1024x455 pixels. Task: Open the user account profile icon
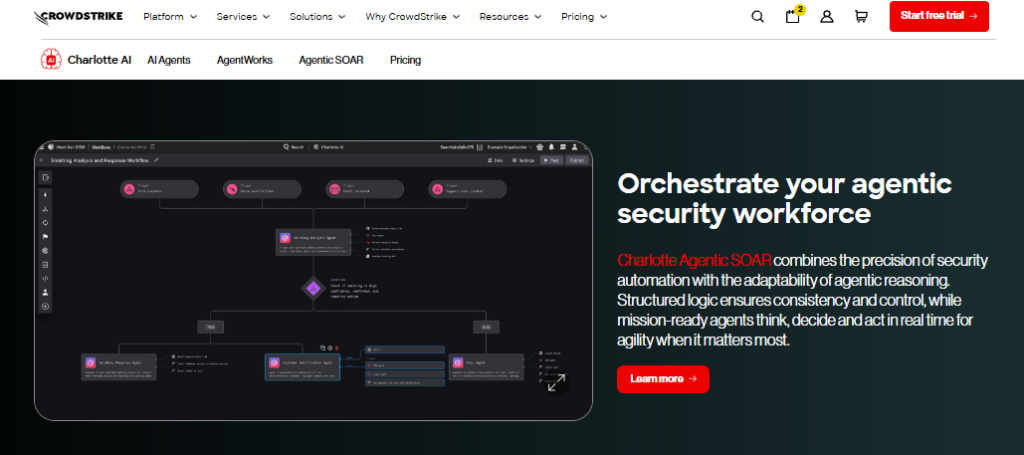point(827,17)
